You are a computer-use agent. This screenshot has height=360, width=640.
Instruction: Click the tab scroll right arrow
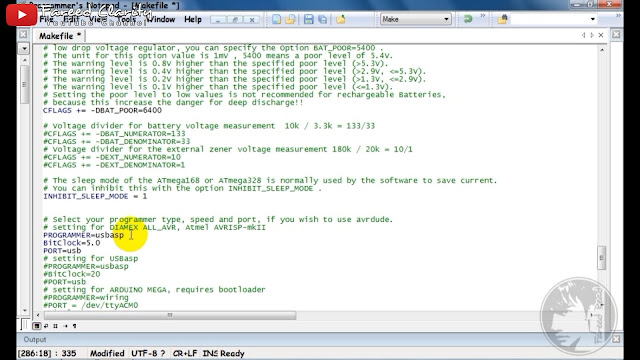[592, 36]
